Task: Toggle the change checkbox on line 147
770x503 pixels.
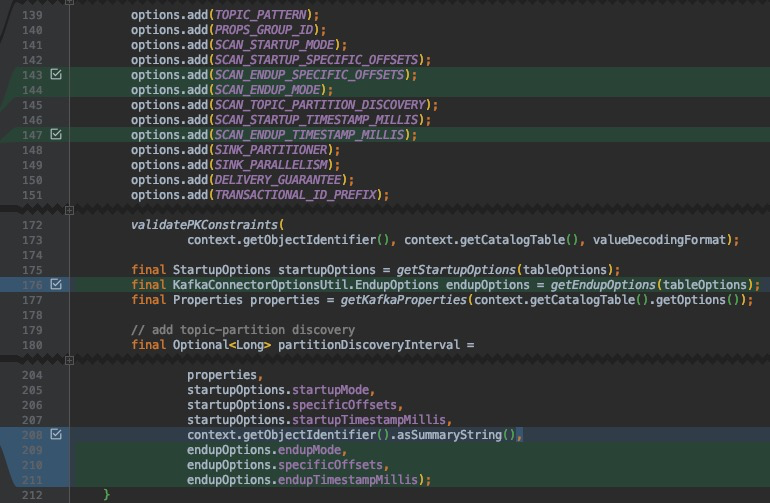Action: coord(56,135)
